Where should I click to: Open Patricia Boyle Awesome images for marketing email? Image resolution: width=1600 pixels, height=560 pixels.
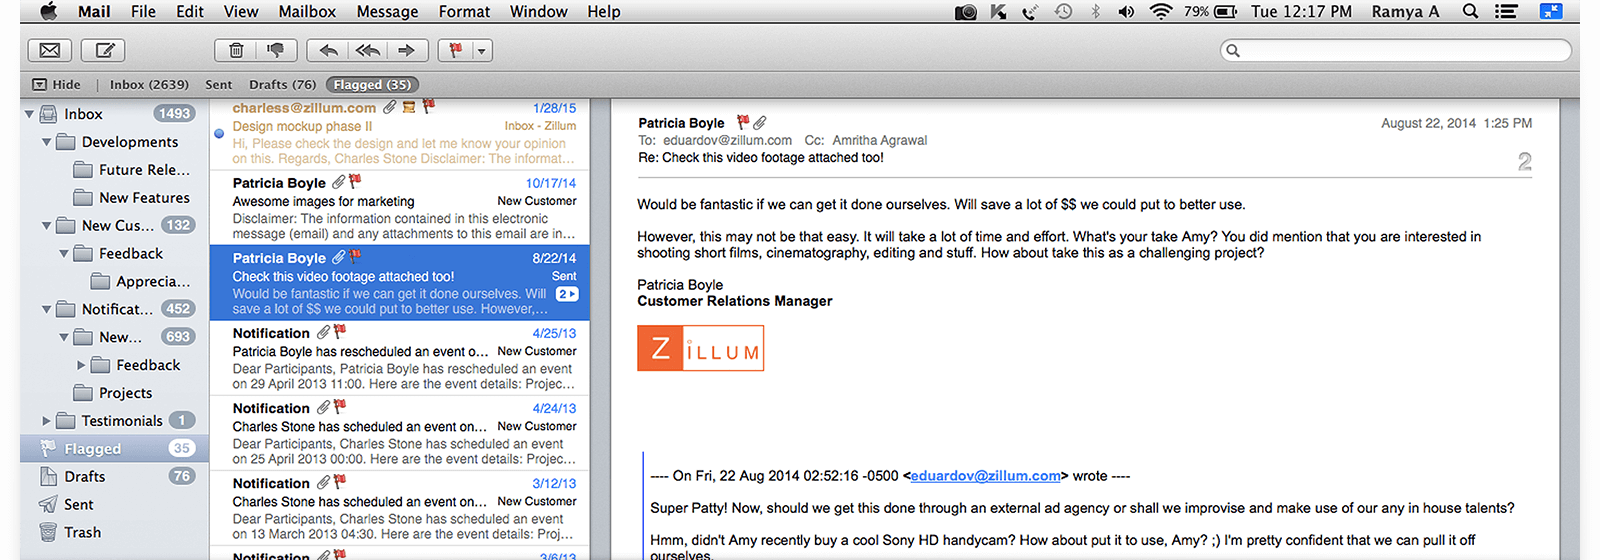400,208
